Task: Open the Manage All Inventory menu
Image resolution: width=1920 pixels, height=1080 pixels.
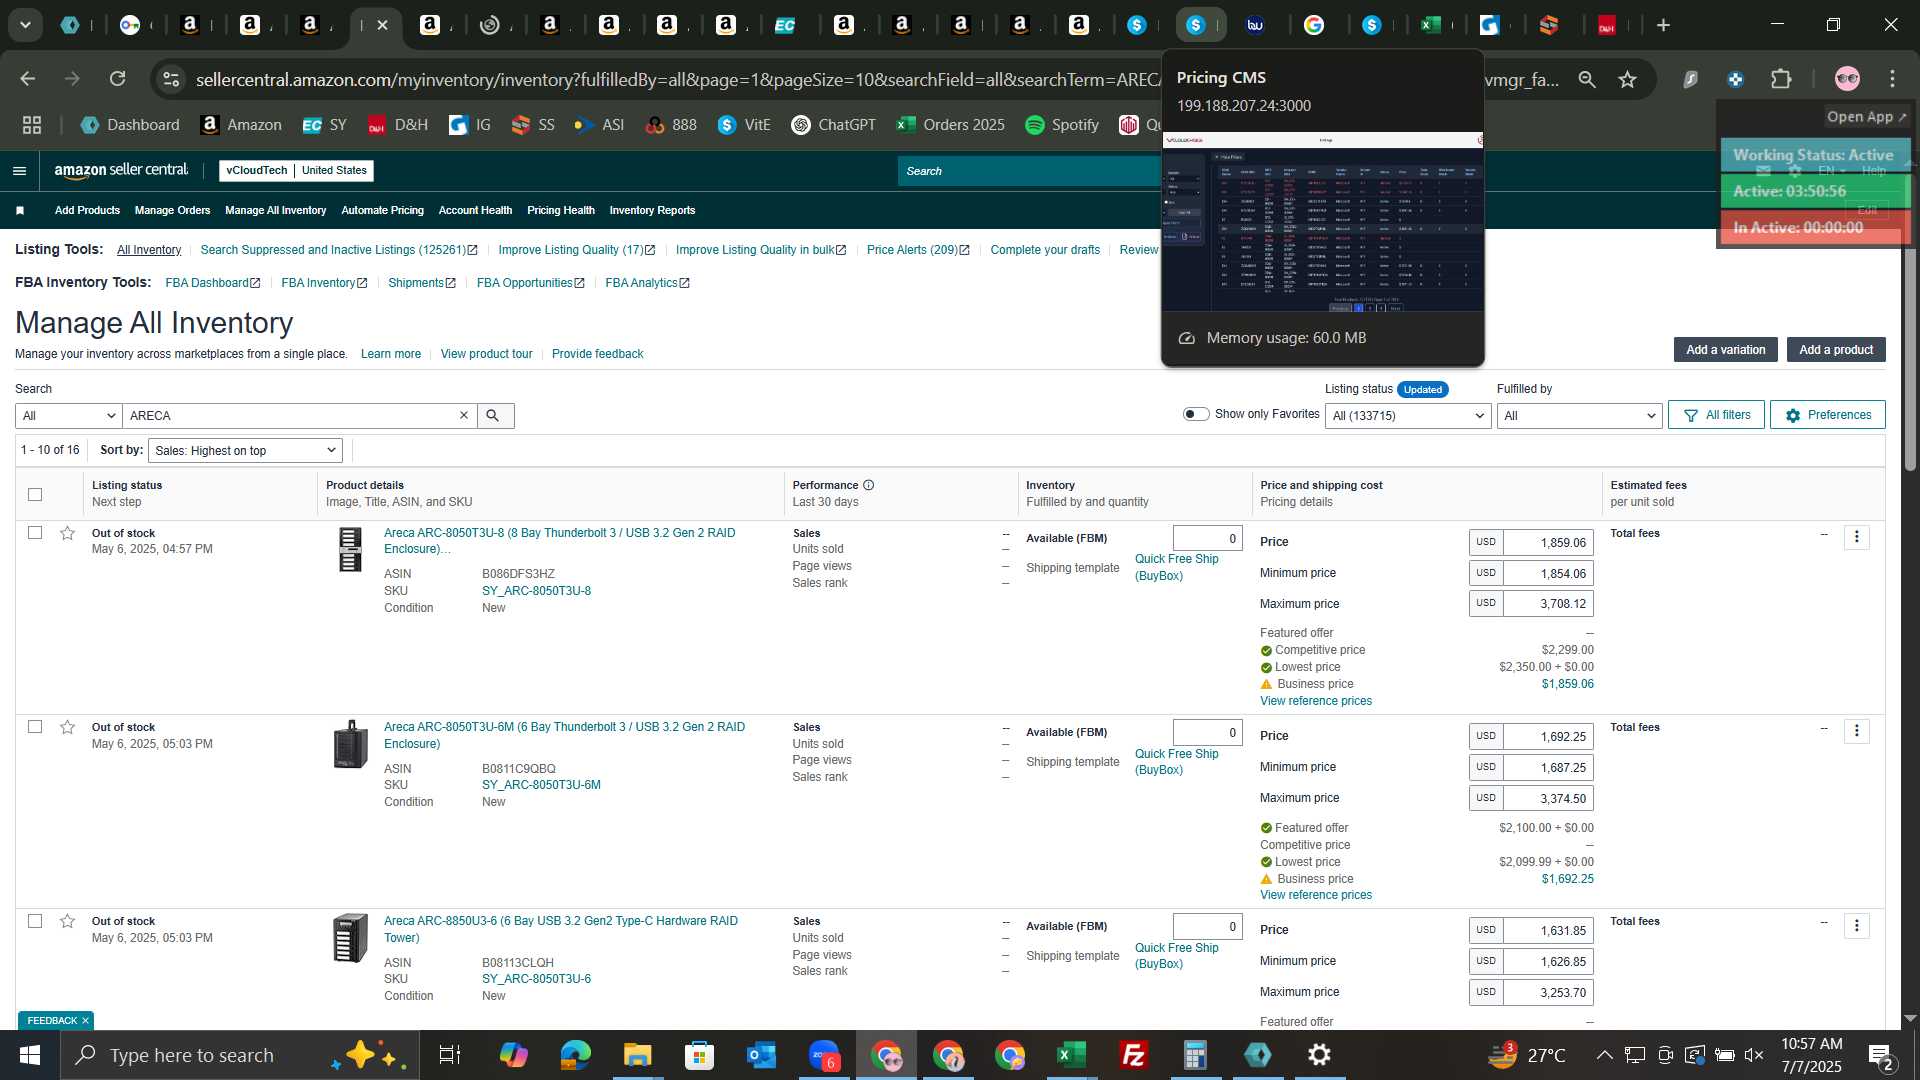Action: click(x=275, y=210)
